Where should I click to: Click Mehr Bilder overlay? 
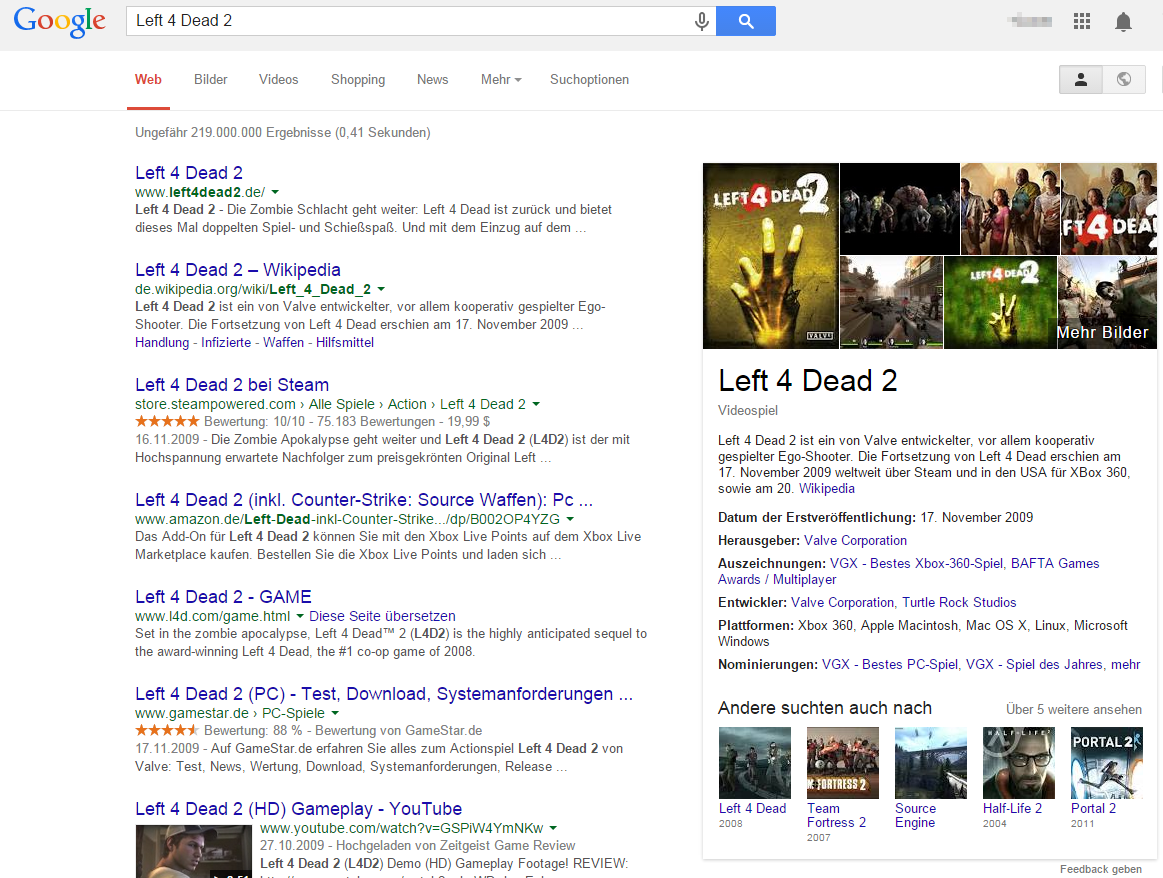click(x=1102, y=332)
